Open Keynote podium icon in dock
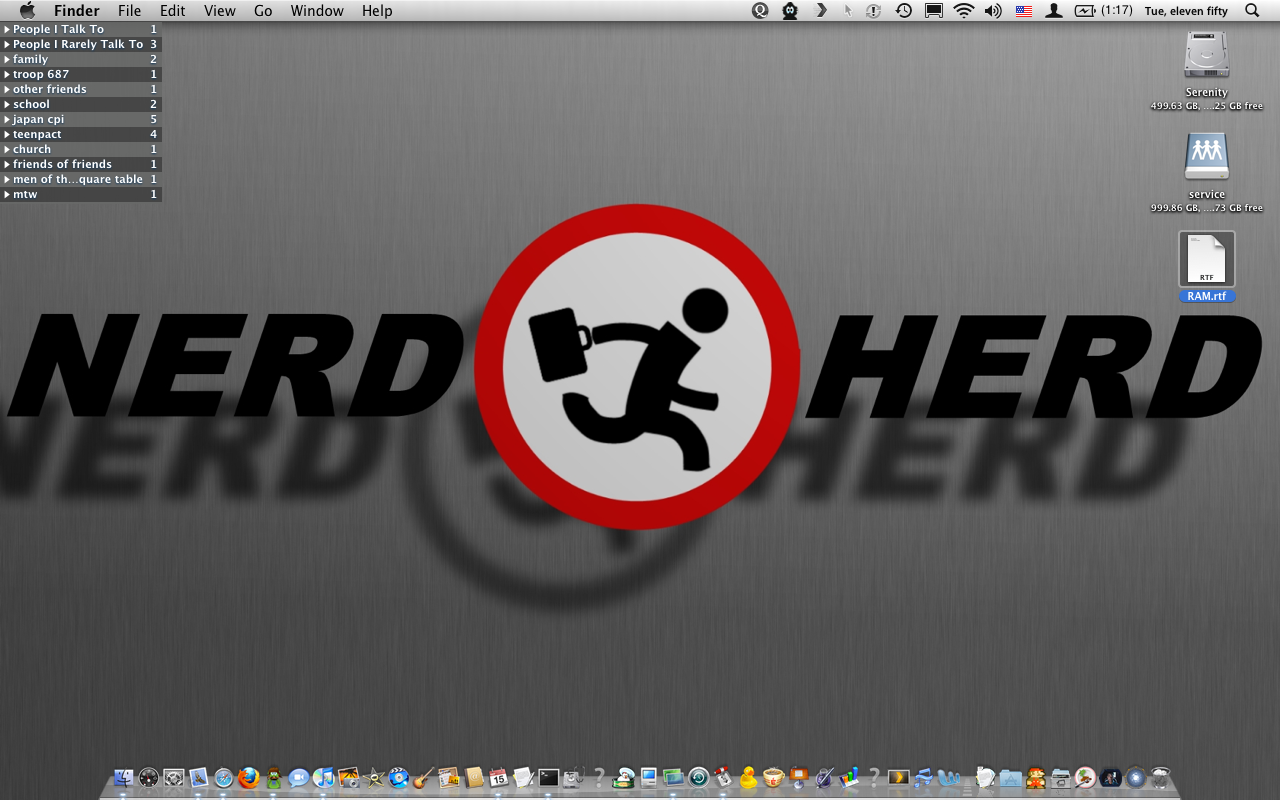The image size is (1280, 800). tap(798, 777)
